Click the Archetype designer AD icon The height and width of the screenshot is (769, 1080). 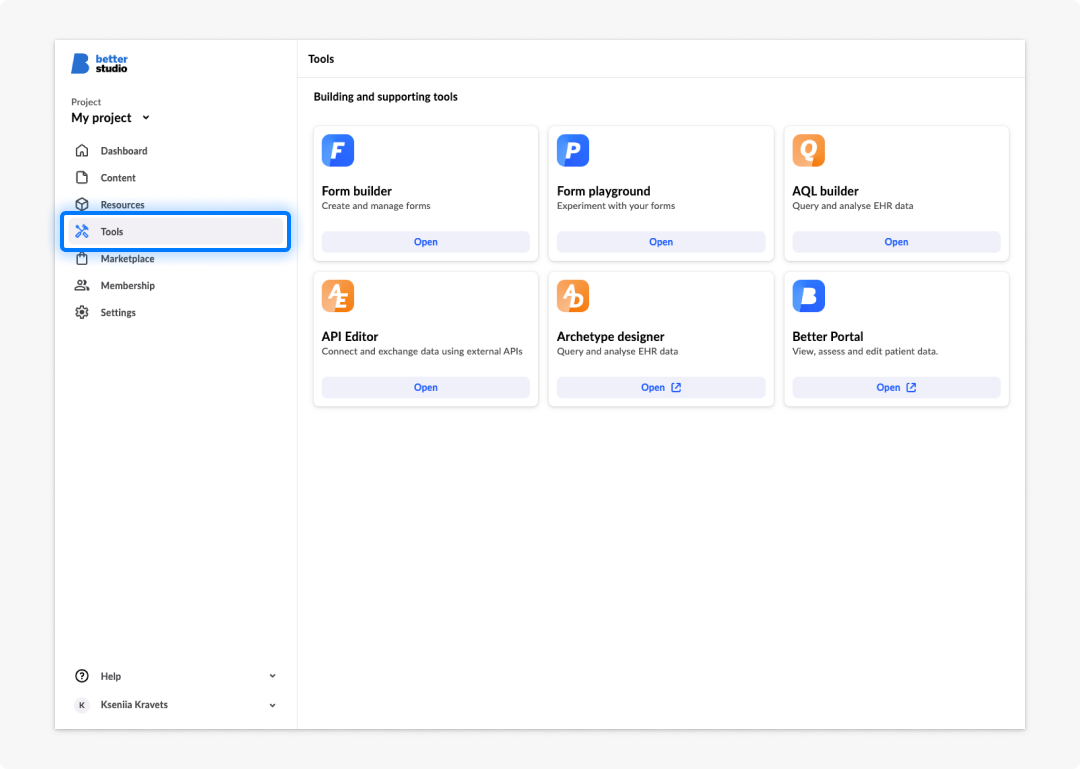tap(573, 296)
